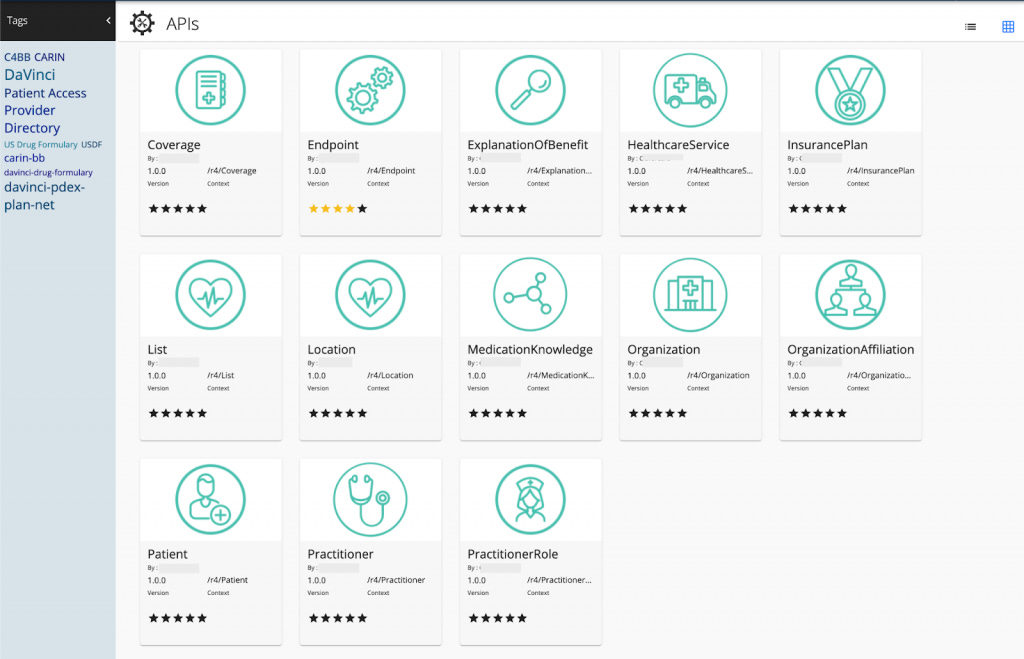1024x659 pixels.
Task: Filter by the davinci-pdex-plan-net tag
Action: click(x=44, y=196)
